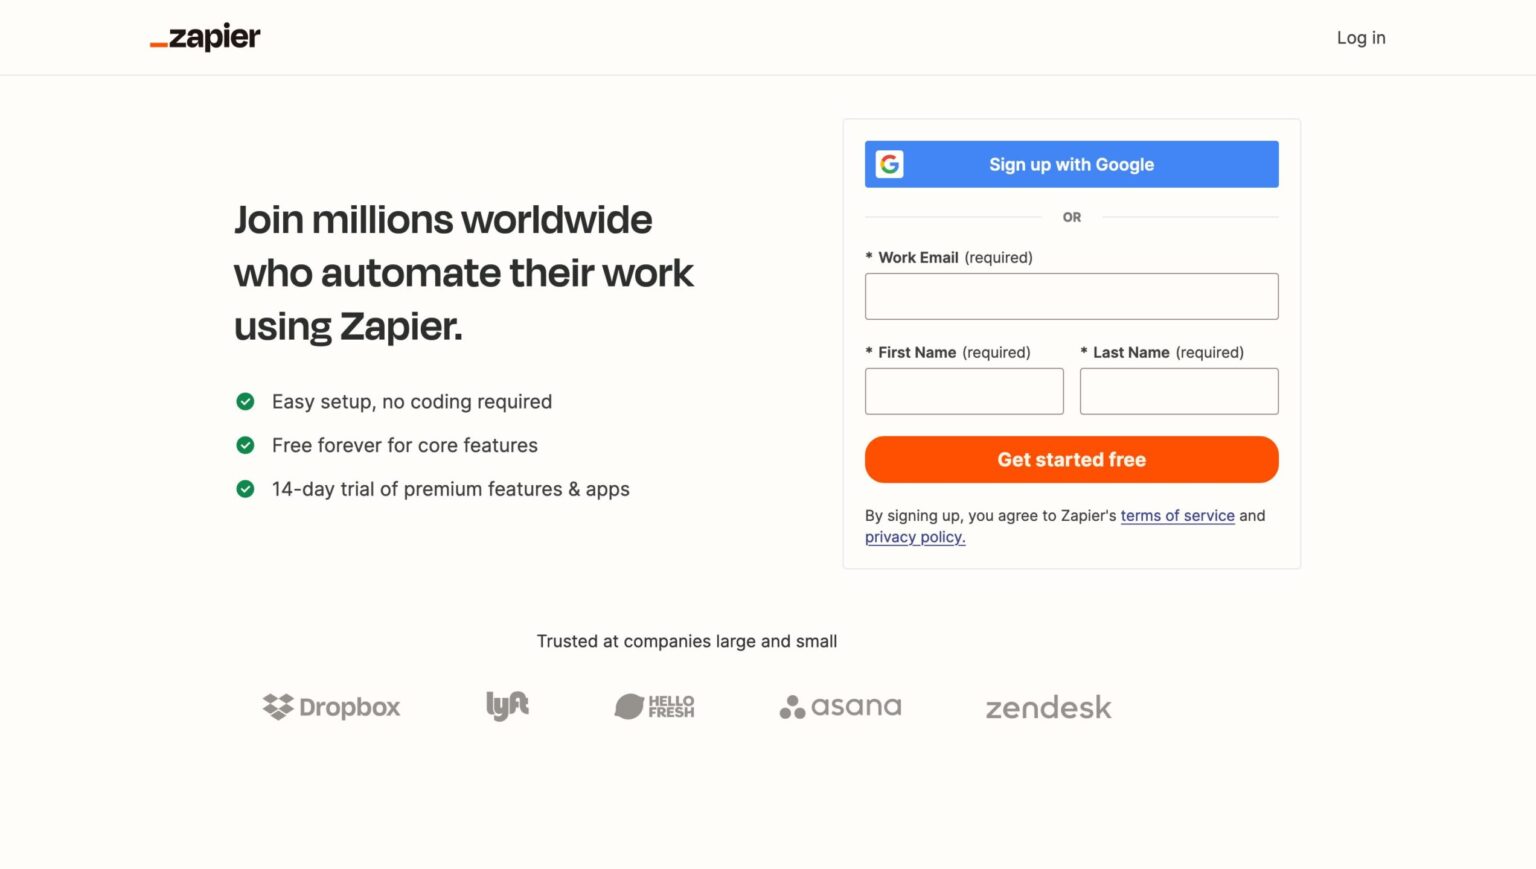
Task: Click the checkmark beside '14-day trial of premium features'
Action: coord(245,489)
